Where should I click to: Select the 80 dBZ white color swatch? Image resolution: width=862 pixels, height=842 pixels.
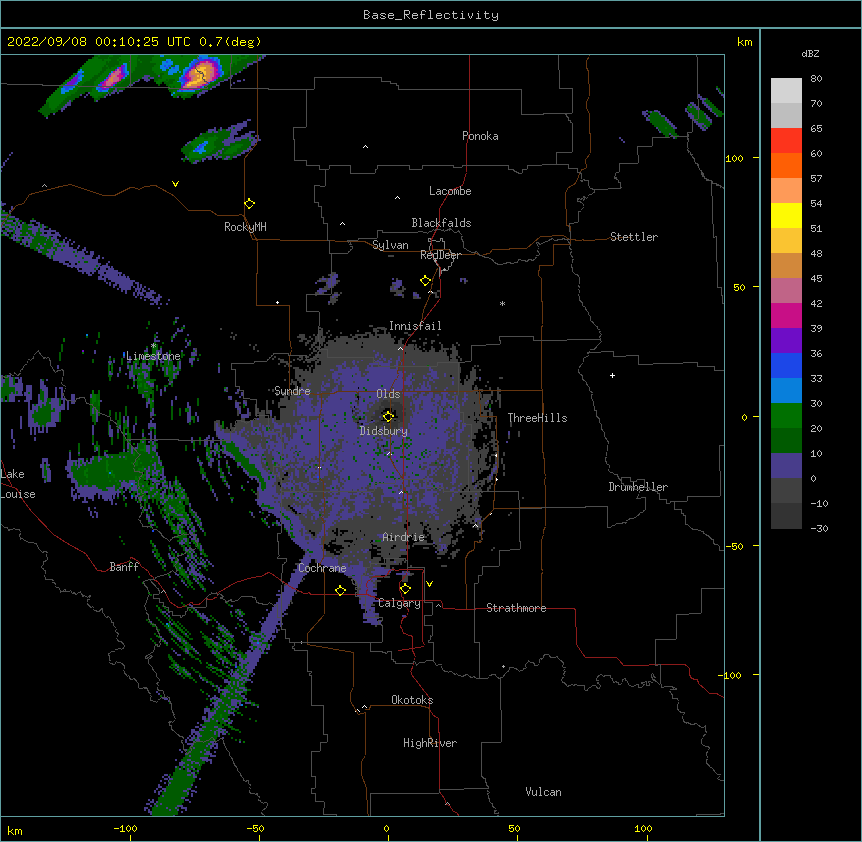tap(786, 91)
